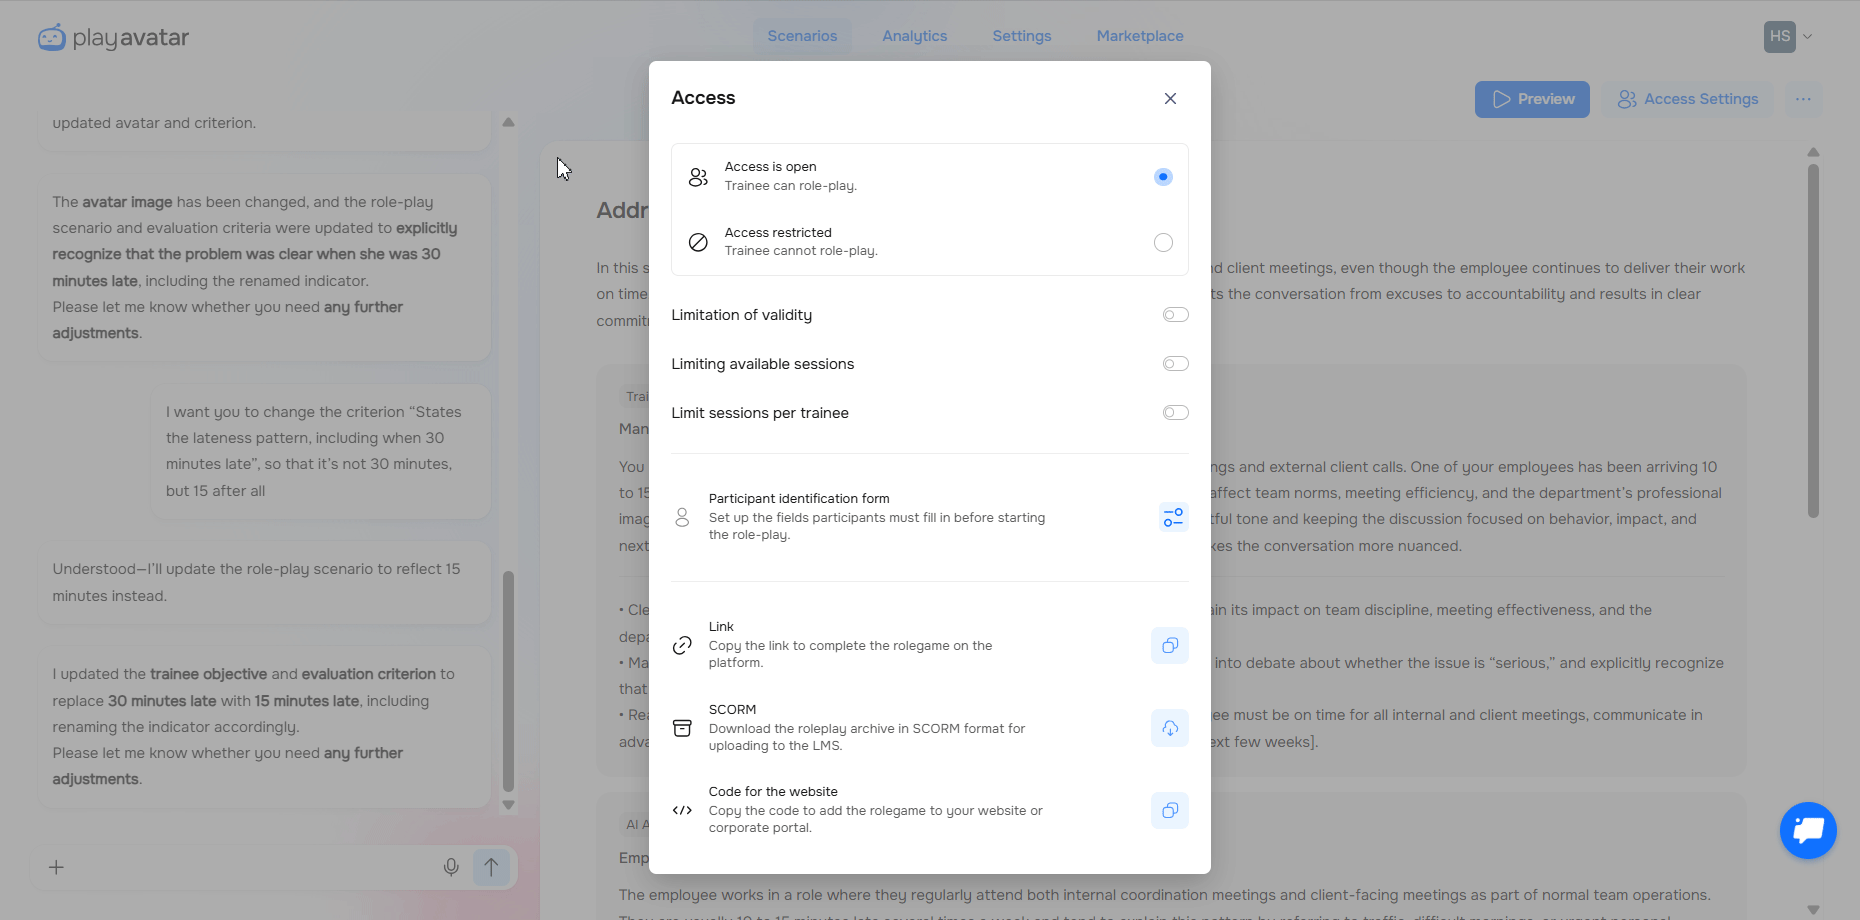Click the 'Understood—I'll update' chat reply
Screen dimensions: 1860x920
coord(264,582)
